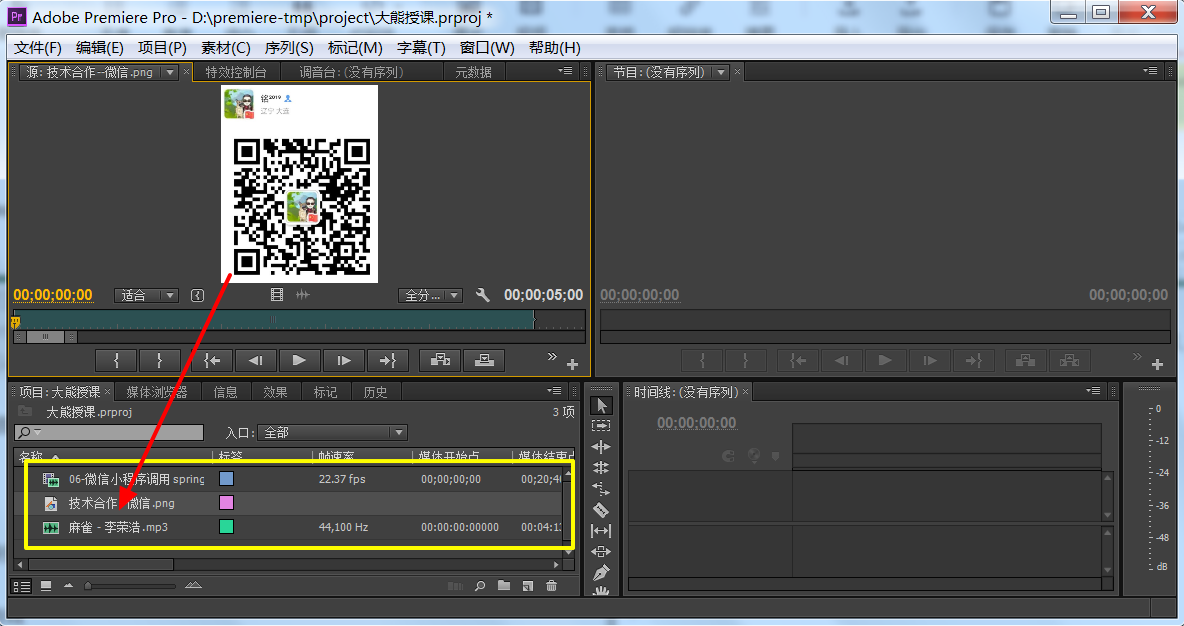Select the Slide tool

pyautogui.click(x=601, y=552)
